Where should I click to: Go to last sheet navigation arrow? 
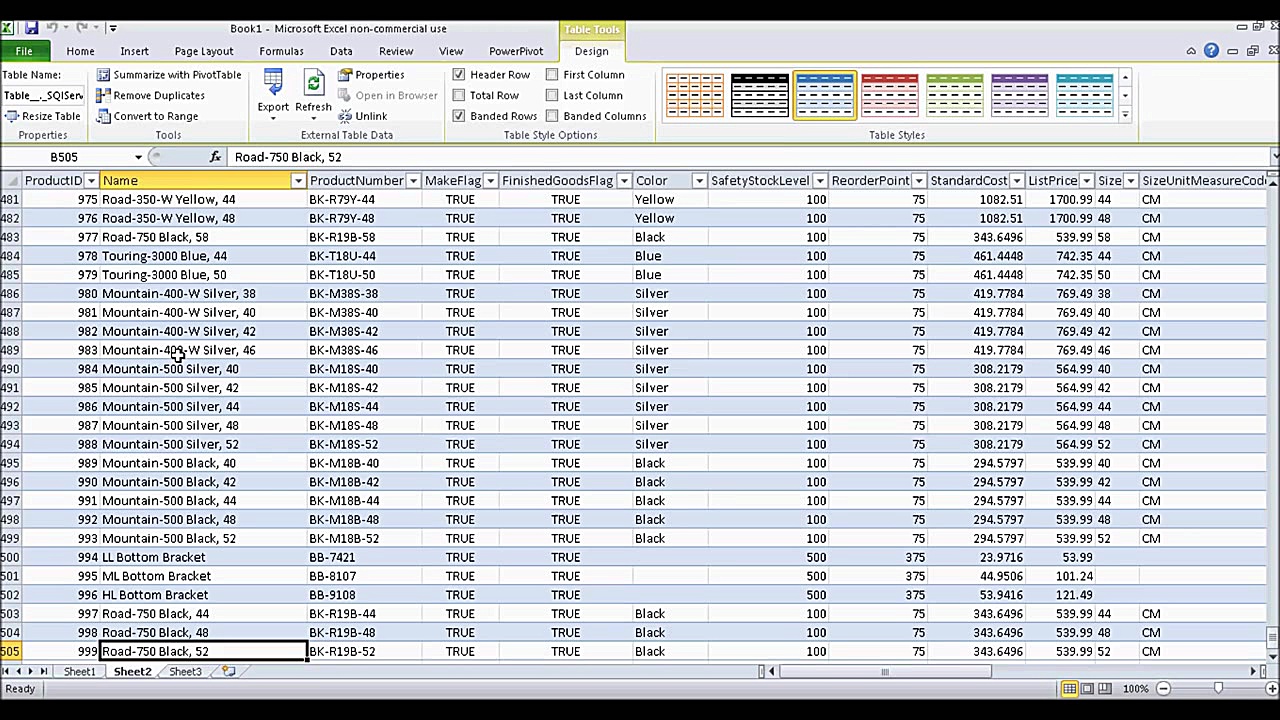tap(43, 672)
